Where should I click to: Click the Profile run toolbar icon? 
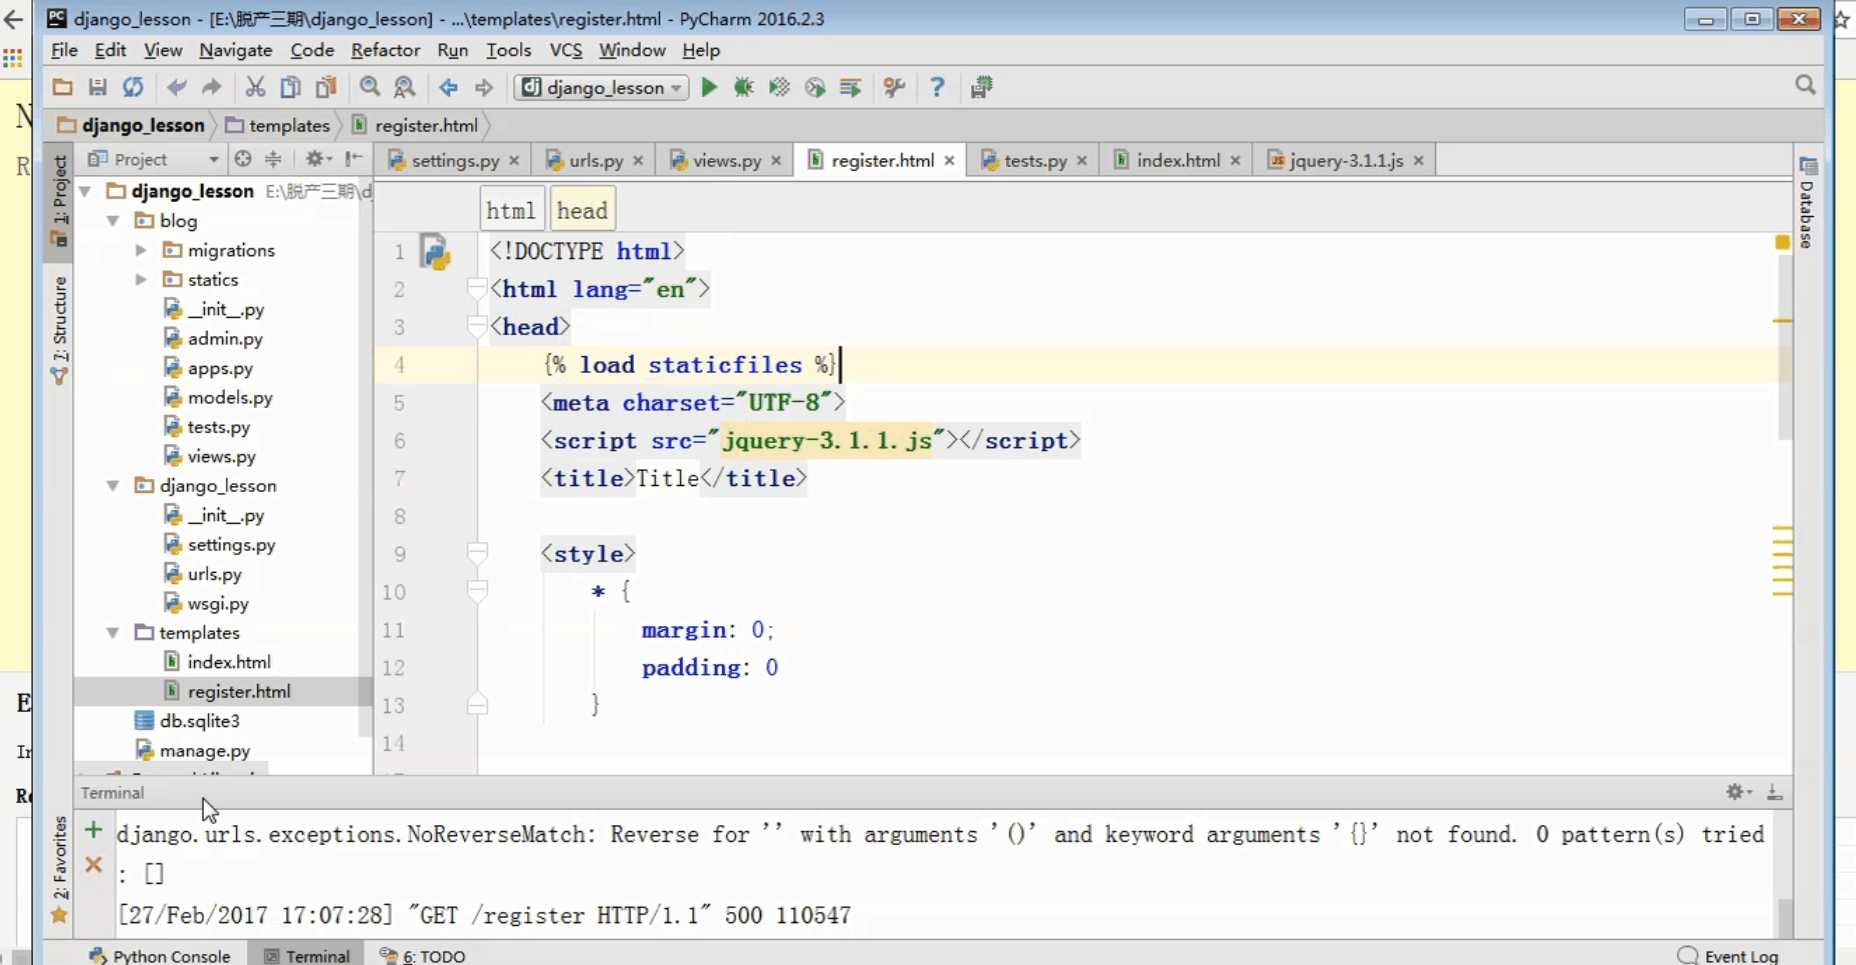[x=815, y=87]
